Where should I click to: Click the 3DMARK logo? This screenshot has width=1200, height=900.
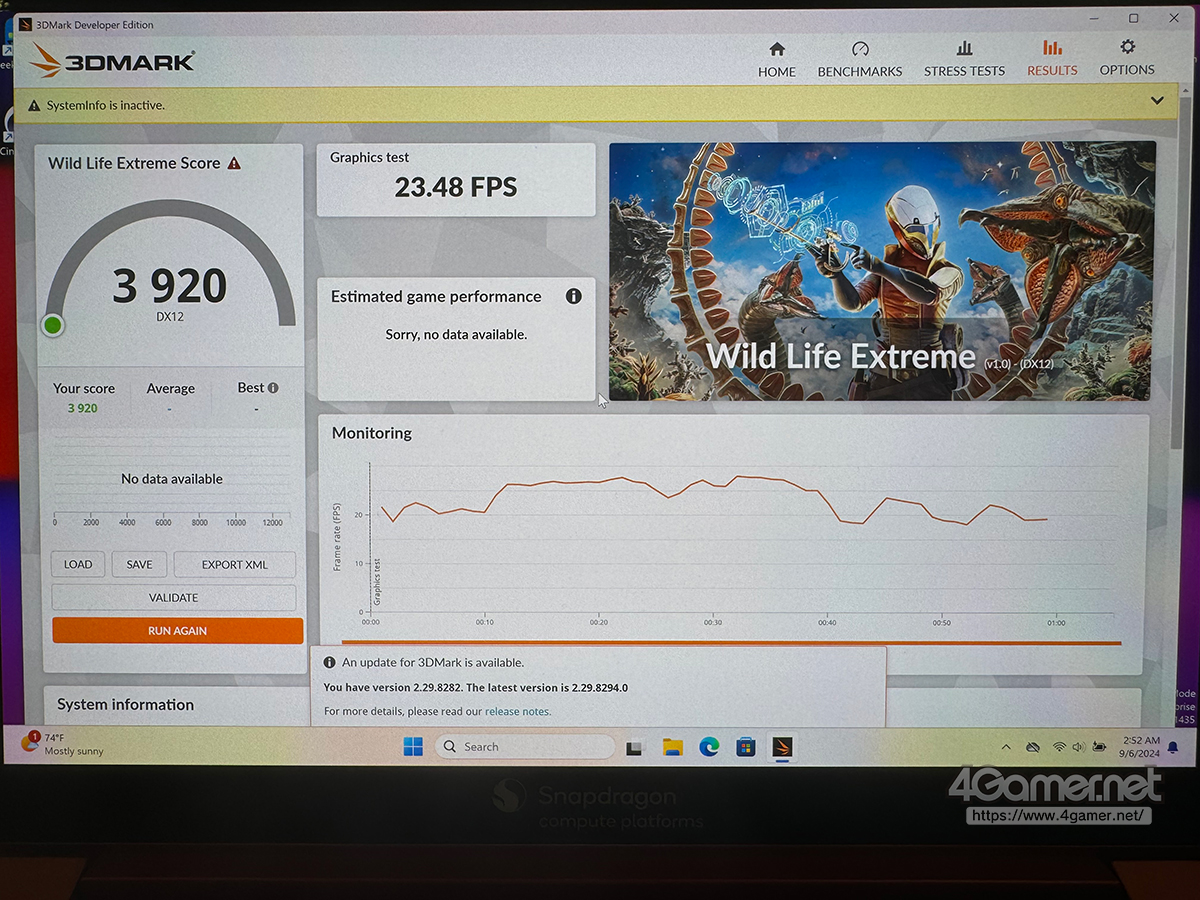click(112, 60)
